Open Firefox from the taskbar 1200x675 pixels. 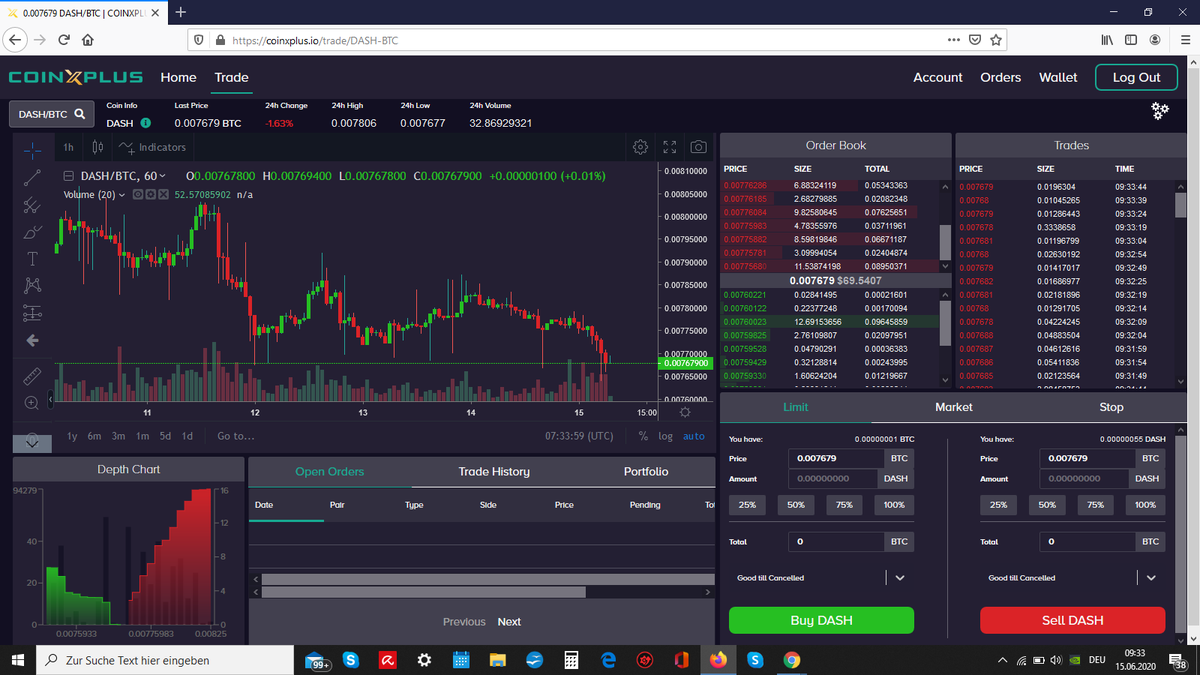pyautogui.click(x=718, y=660)
